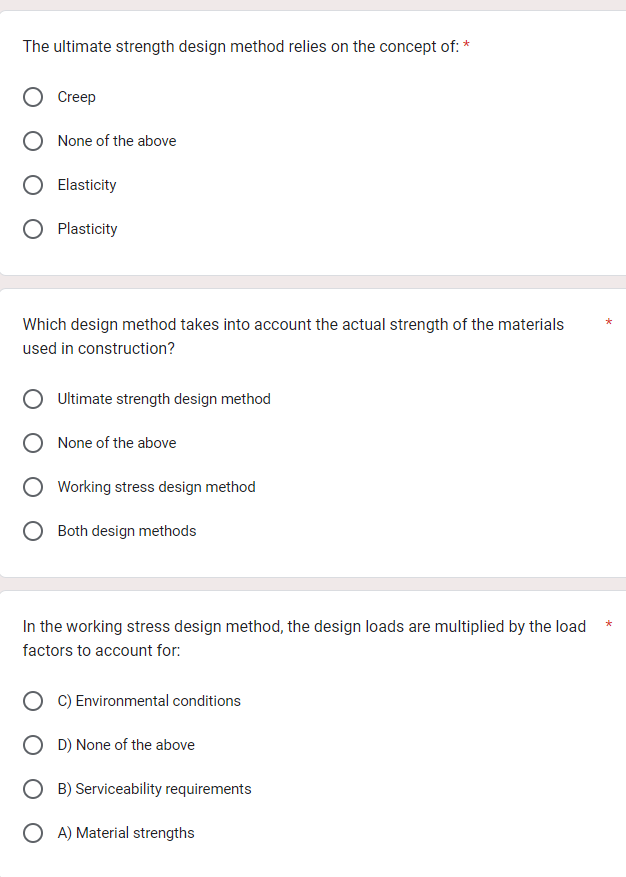Choose D) None of the above answer

(x=33, y=745)
